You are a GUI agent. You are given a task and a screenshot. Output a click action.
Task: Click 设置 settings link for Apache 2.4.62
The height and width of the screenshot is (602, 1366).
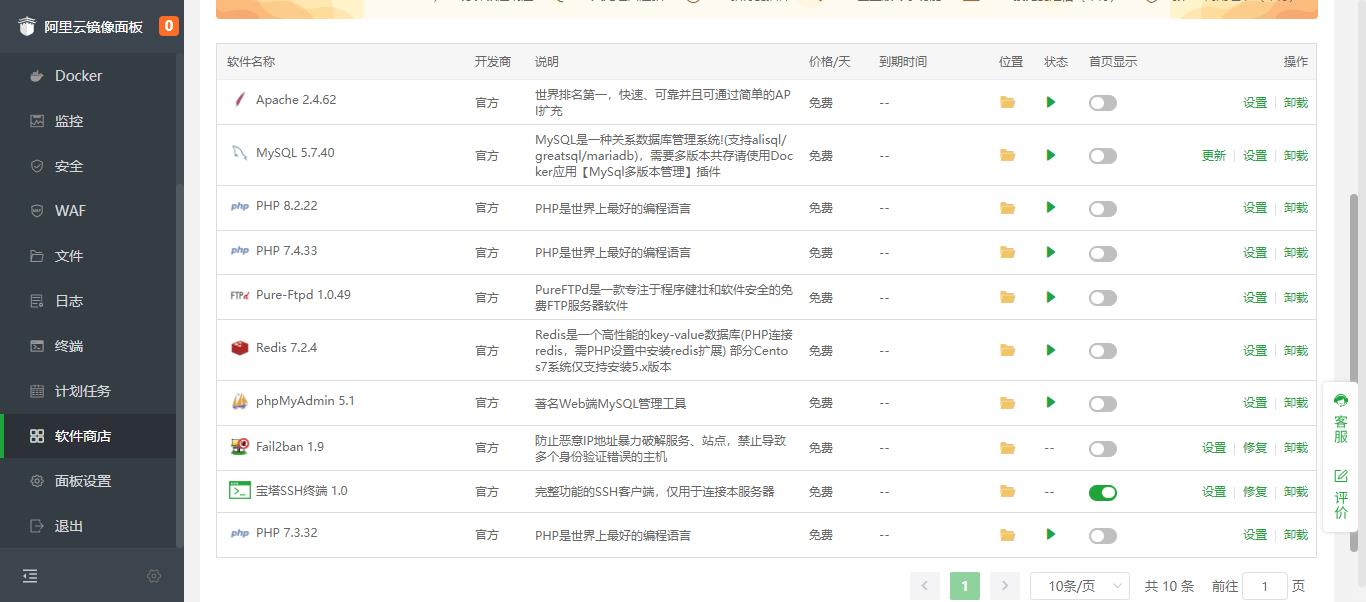tap(1255, 103)
